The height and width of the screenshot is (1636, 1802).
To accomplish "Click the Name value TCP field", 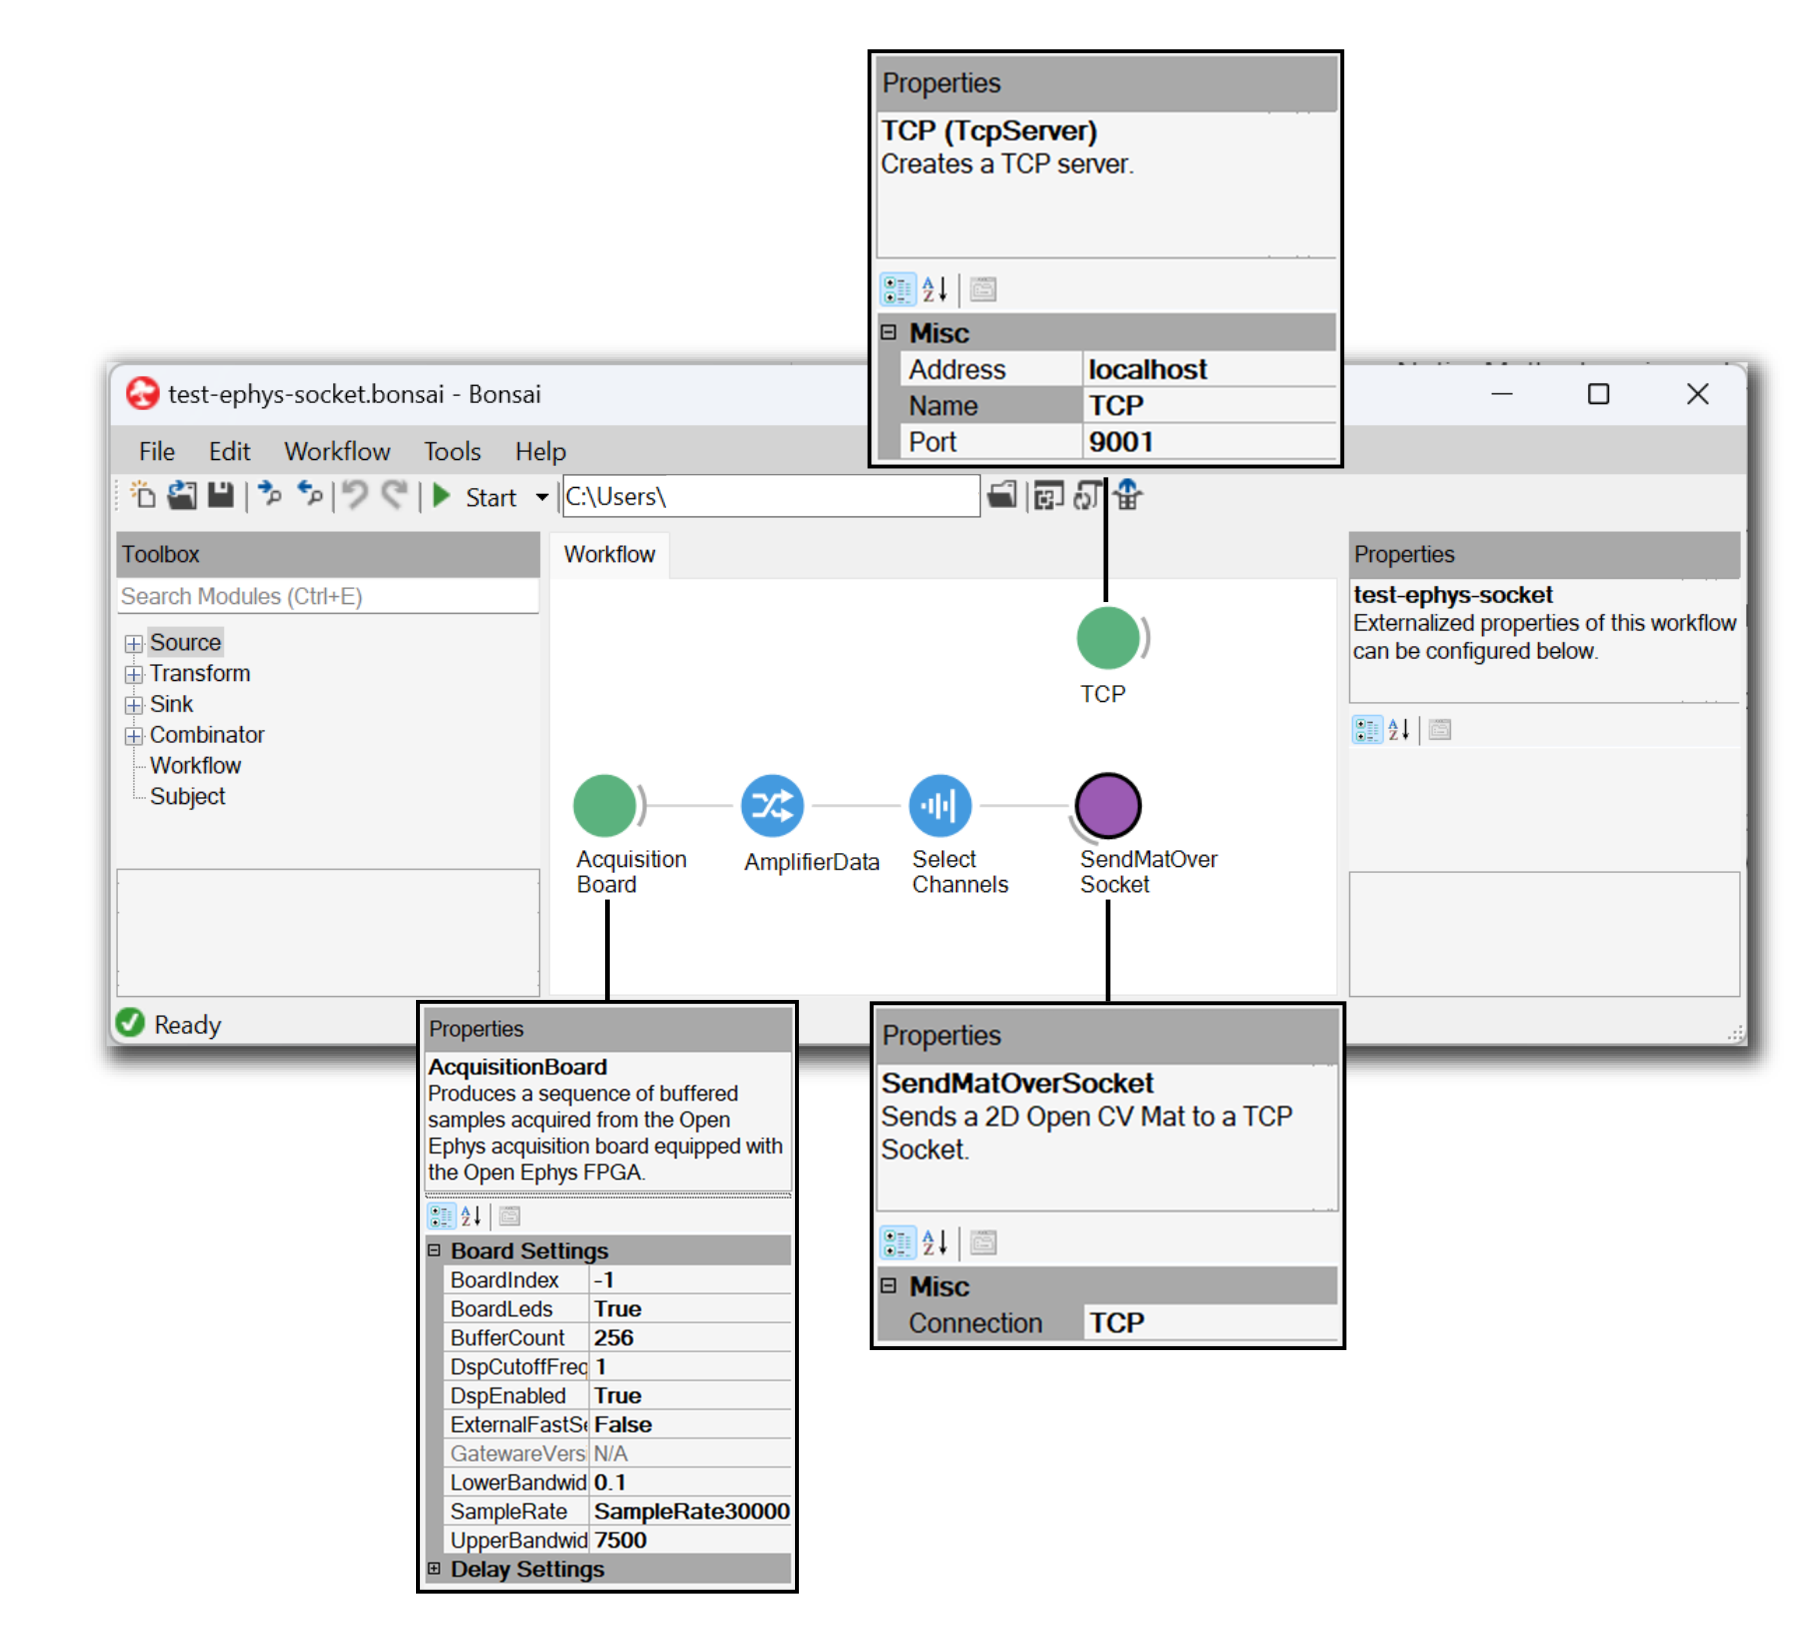I will (1210, 406).
